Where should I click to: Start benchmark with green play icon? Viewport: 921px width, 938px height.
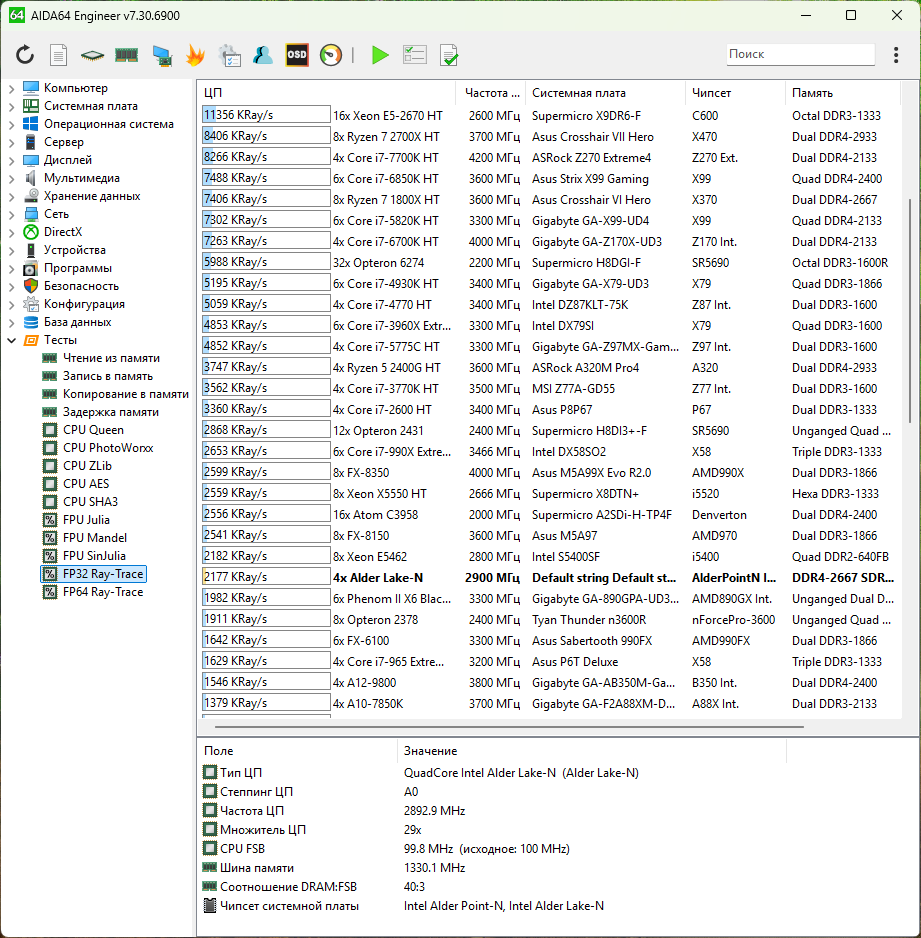(380, 55)
